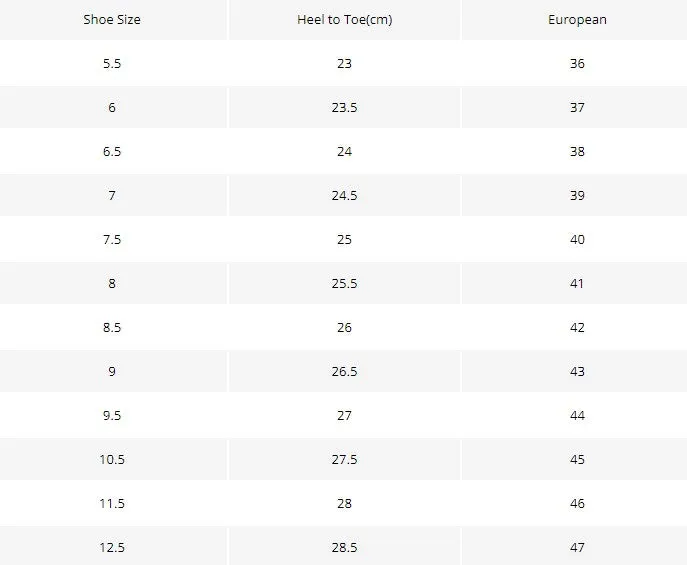The height and width of the screenshot is (565, 687).
Task: Click European size 44 cell
Action: (577, 416)
